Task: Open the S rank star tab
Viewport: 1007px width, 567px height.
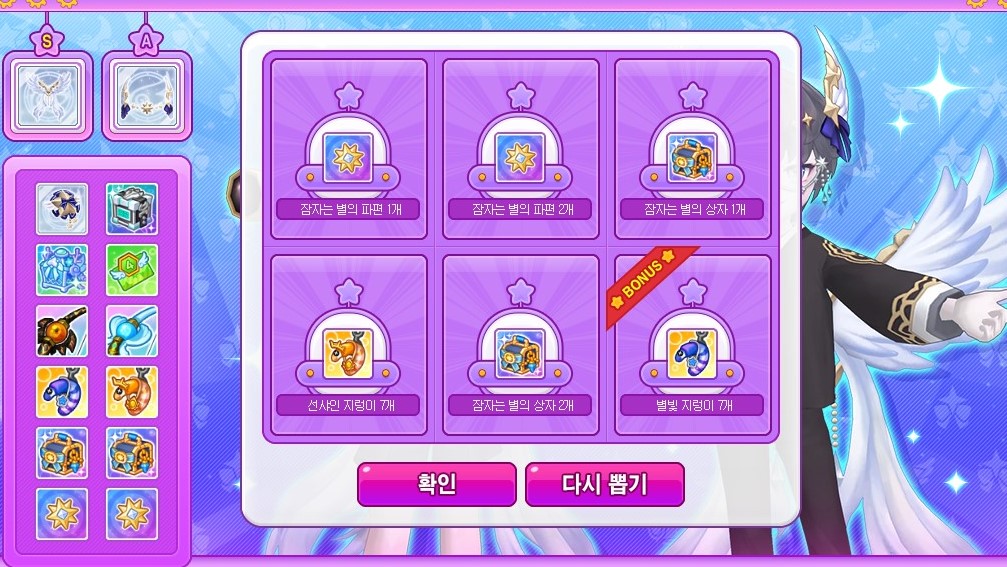Action: [47, 42]
